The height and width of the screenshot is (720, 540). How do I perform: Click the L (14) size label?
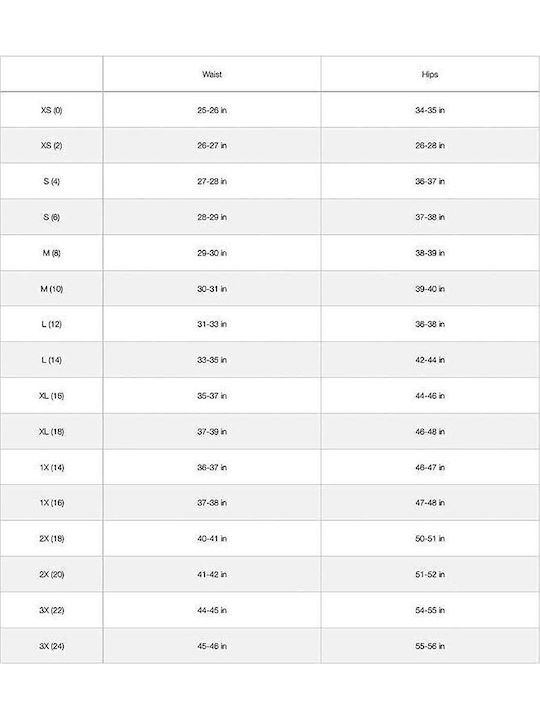tap(51, 360)
